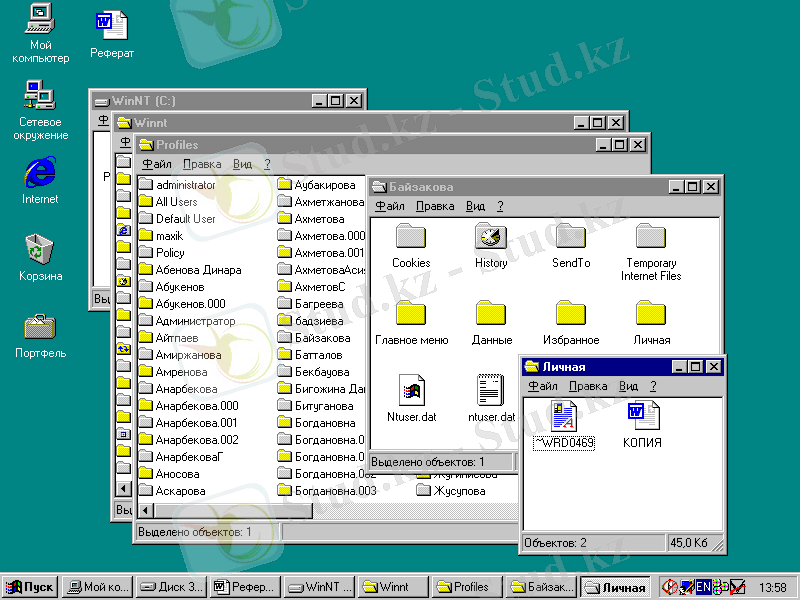
Task: Open the Сетевое окружение desktop icon
Action: [40, 96]
